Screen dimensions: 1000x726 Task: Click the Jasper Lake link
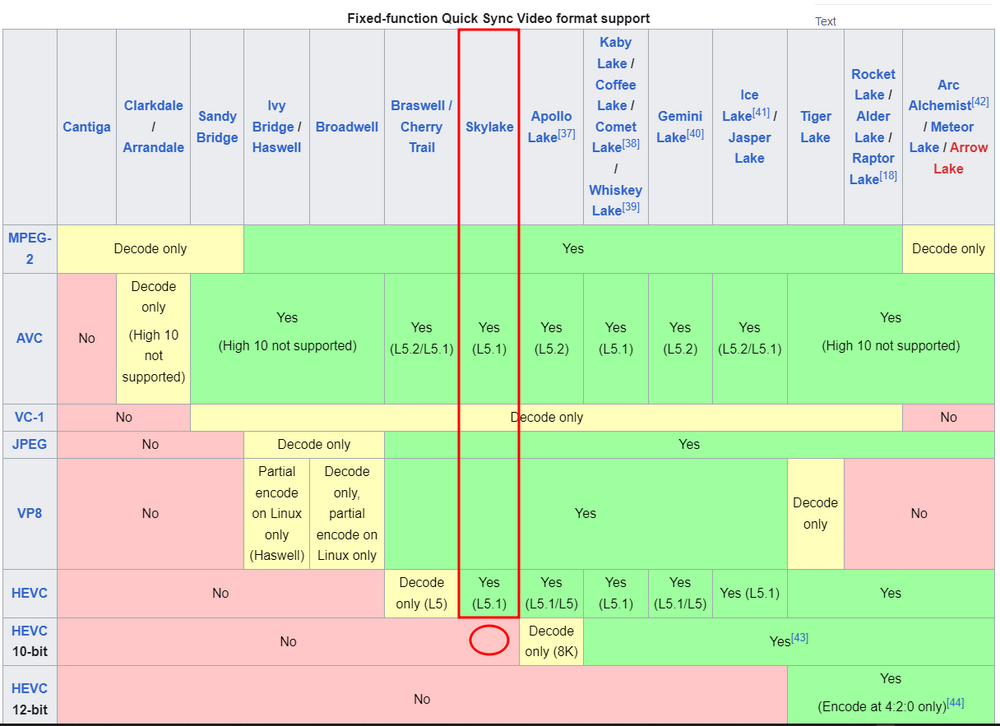click(x=749, y=147)
